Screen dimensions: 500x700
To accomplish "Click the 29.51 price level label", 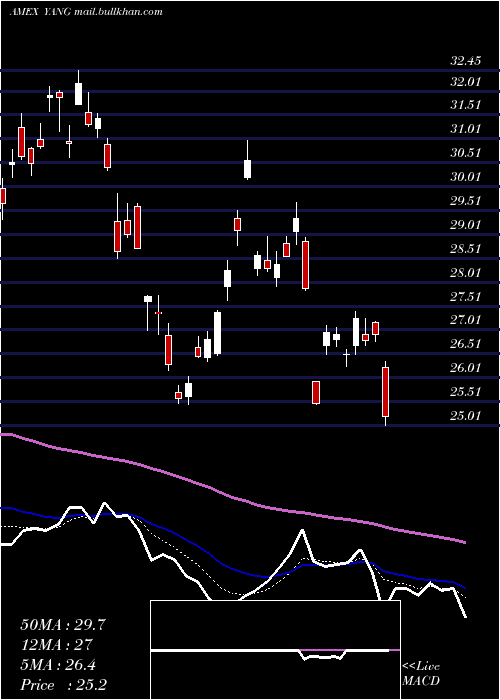I will pyautogui.click(x=466, y=201).
